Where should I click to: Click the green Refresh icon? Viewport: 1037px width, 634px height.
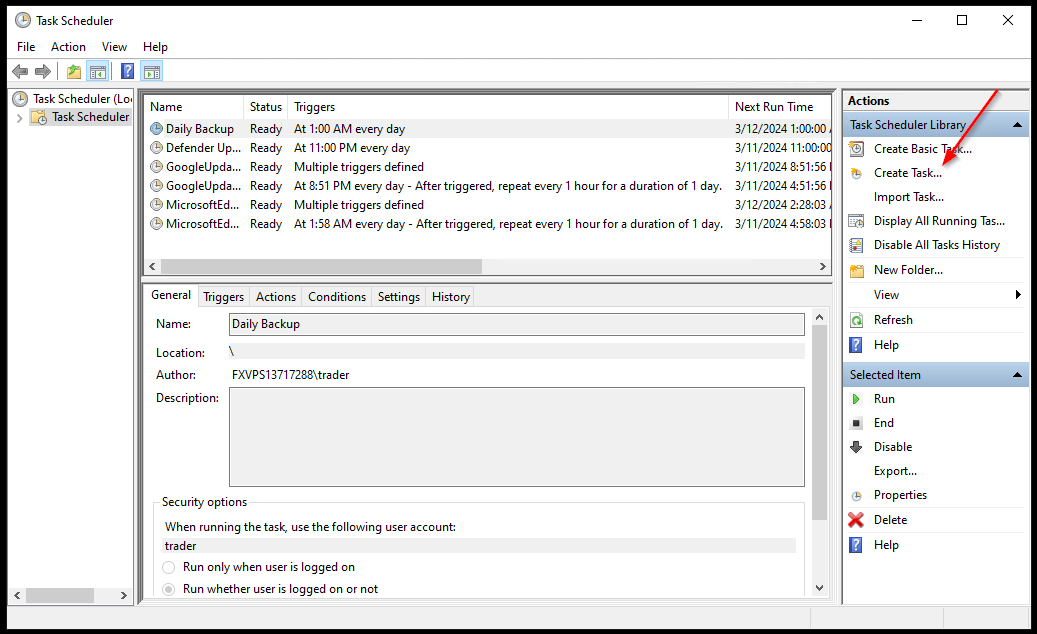pyautogui.click(x=856, y=320)
